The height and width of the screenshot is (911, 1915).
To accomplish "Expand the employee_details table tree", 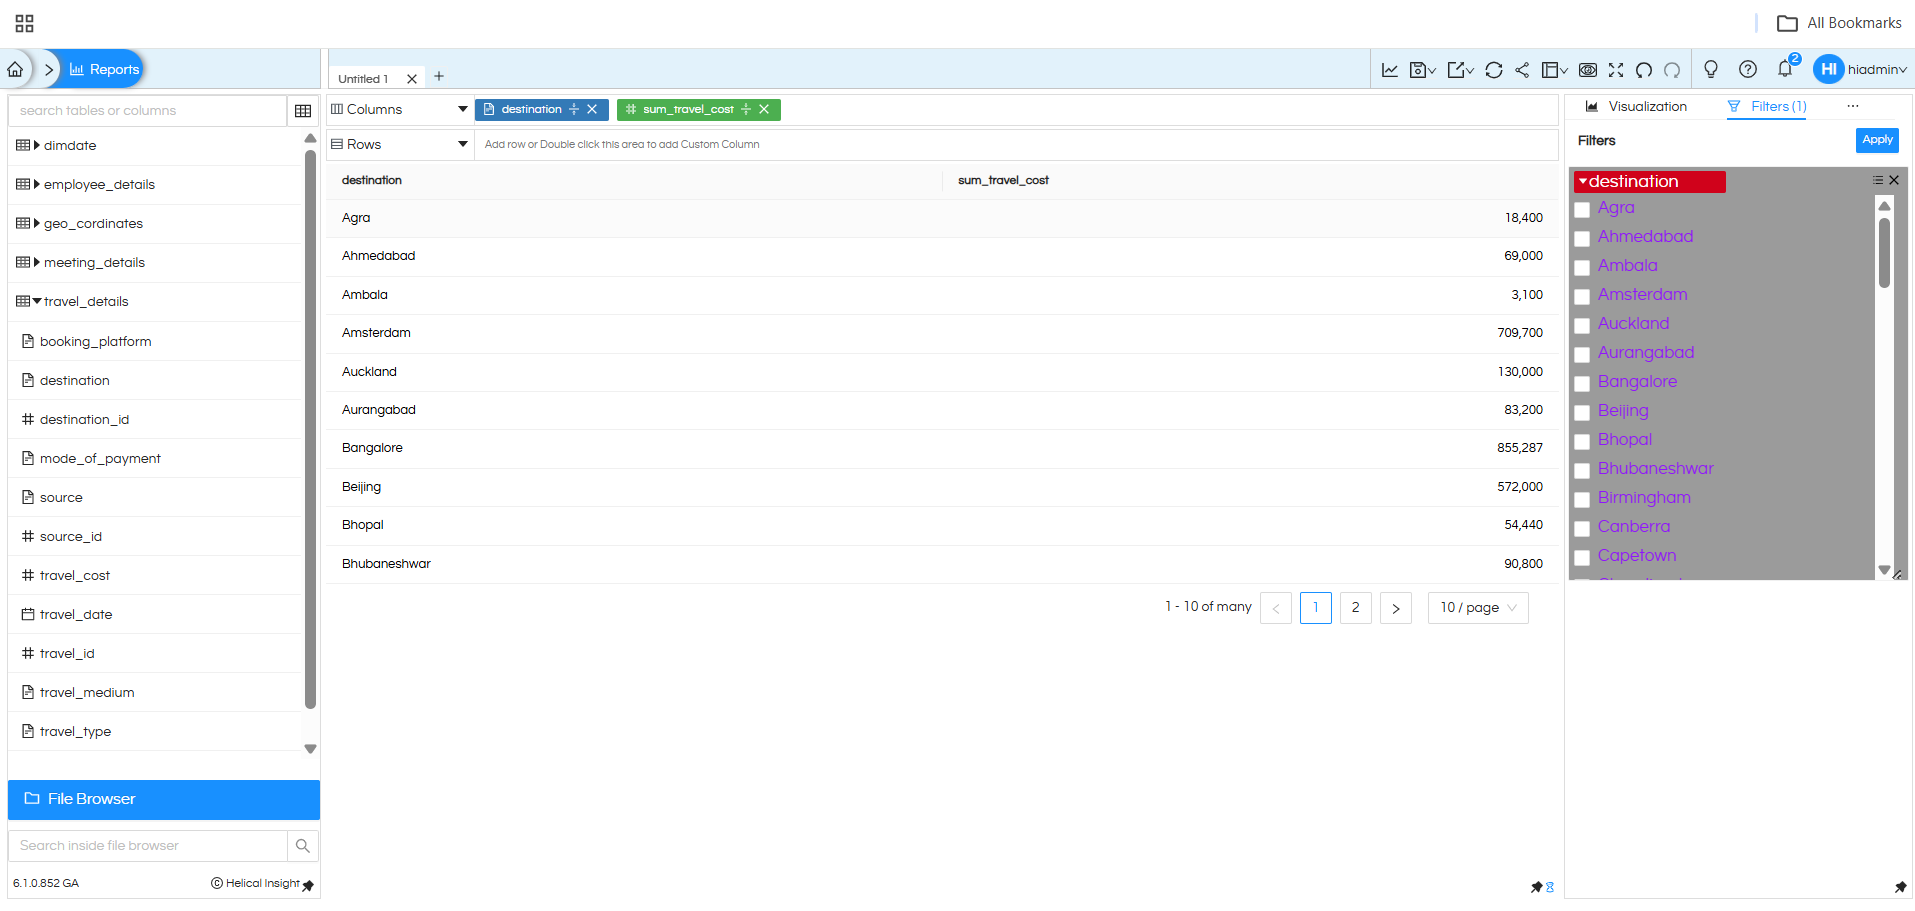I will click(x=37, y=184).
